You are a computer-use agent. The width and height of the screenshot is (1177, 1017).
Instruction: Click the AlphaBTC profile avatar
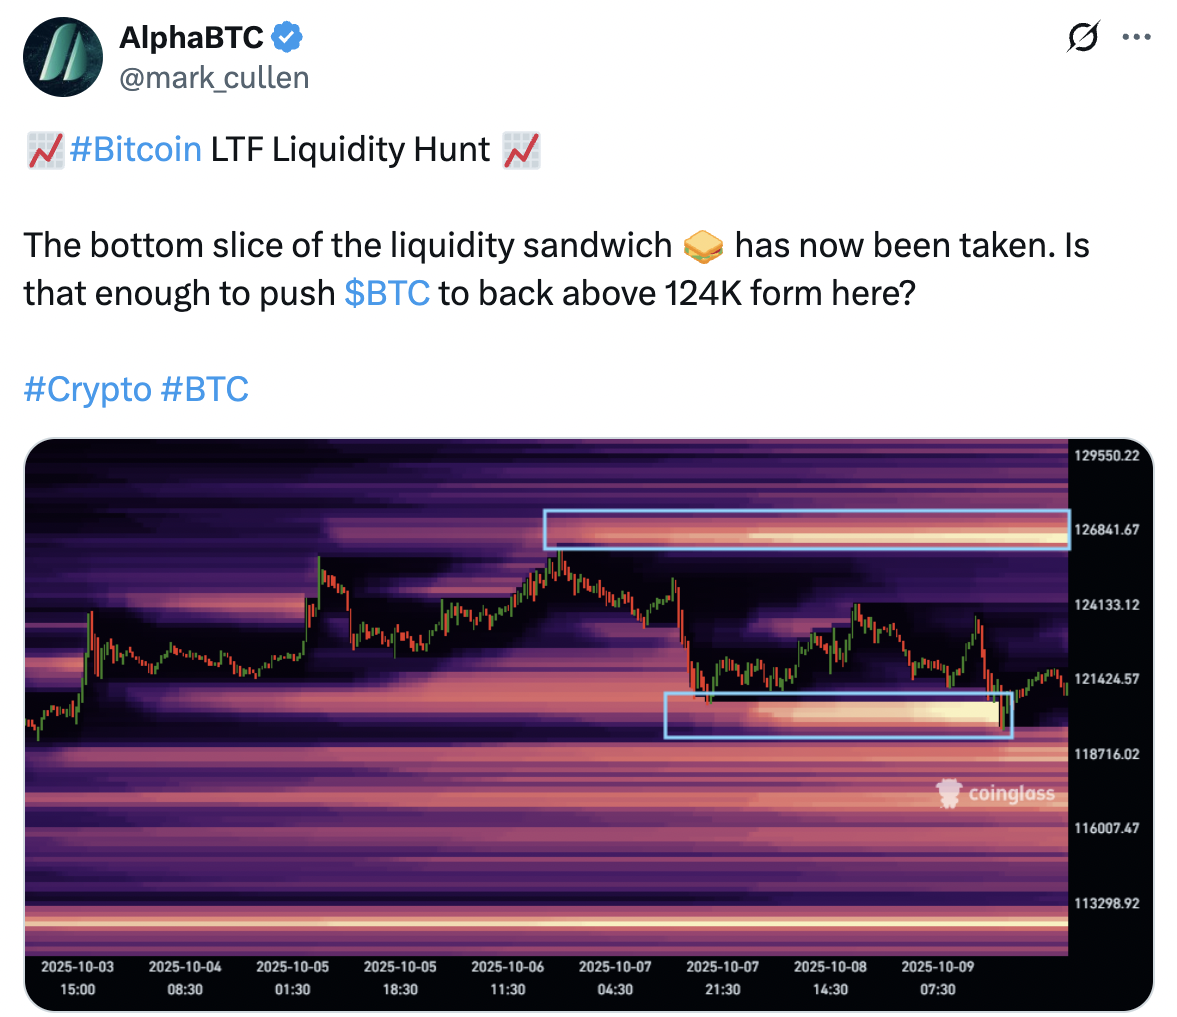[63, 57]
